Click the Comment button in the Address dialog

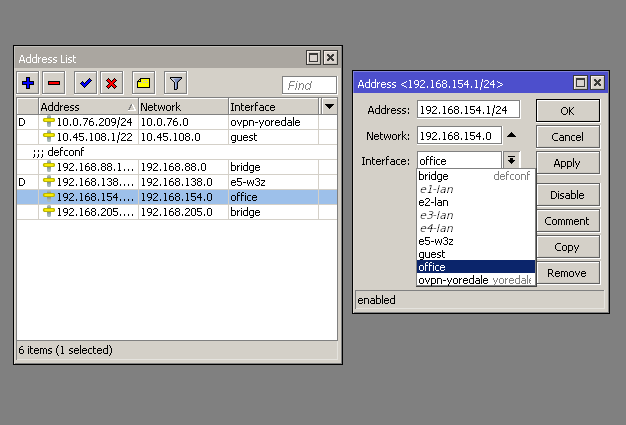pyautogui.click(x=567, y=221)
